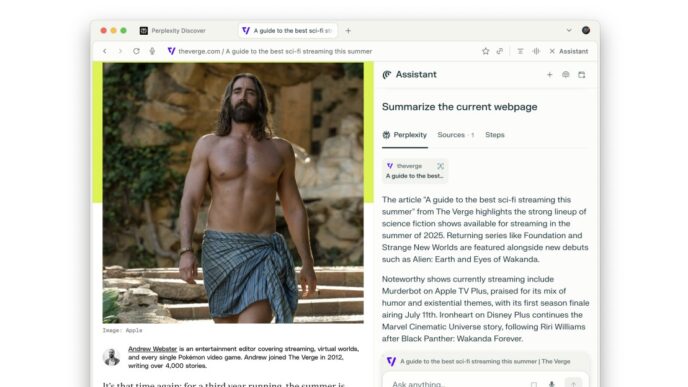Open a new browser tab
Viewport: 688px width, 387px height.
(x=348, y=31)
